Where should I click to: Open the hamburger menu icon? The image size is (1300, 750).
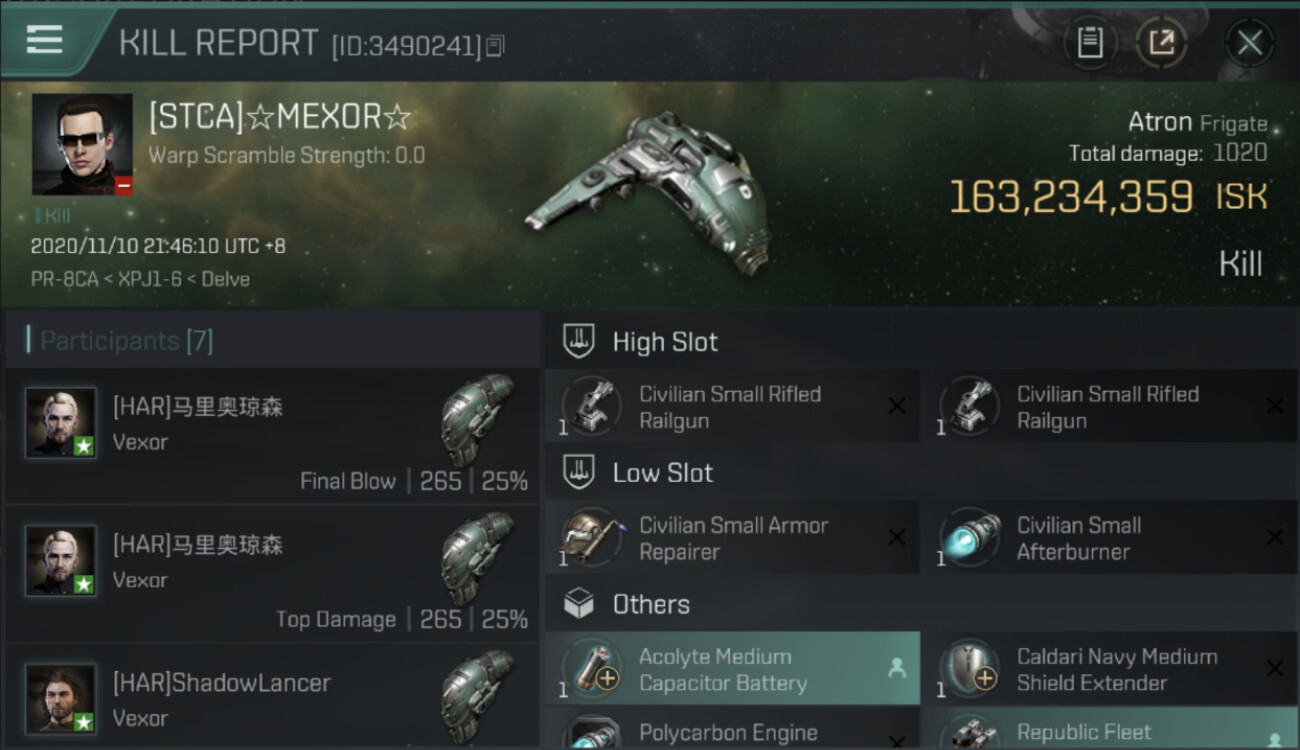(45, 40)
